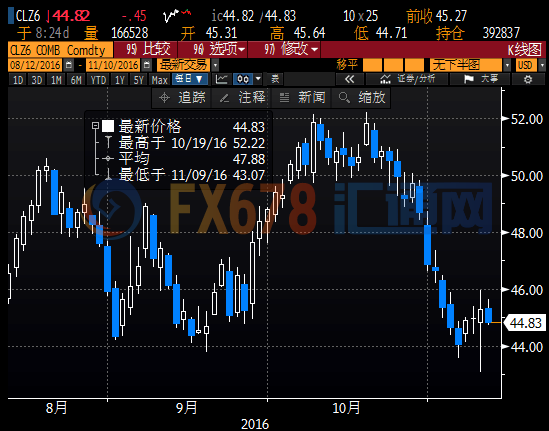Click the table view button
549x431 pixels.
pyautogui.click(x=275, y=79)
